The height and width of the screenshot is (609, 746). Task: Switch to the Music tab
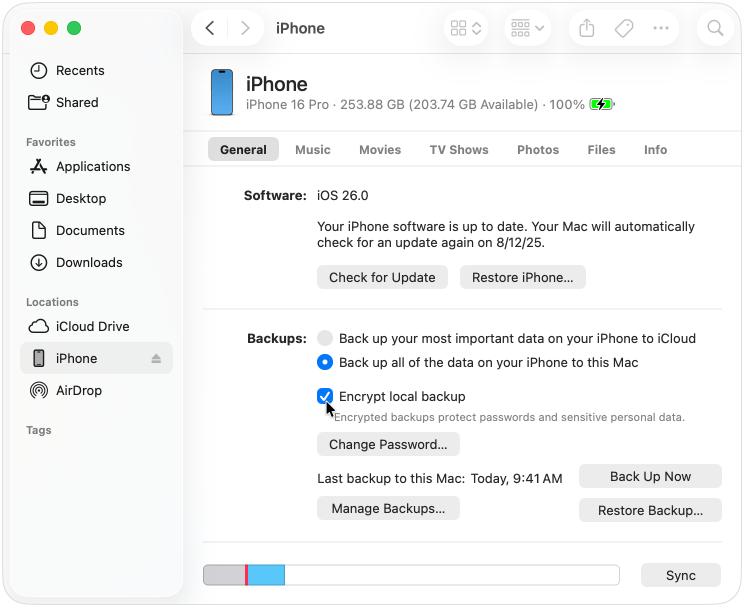pos(313,149)
